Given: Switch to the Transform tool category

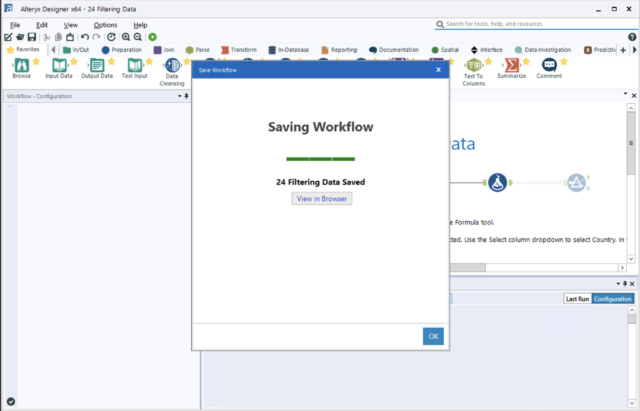Looking at the screenshot, I should point(239,50).
